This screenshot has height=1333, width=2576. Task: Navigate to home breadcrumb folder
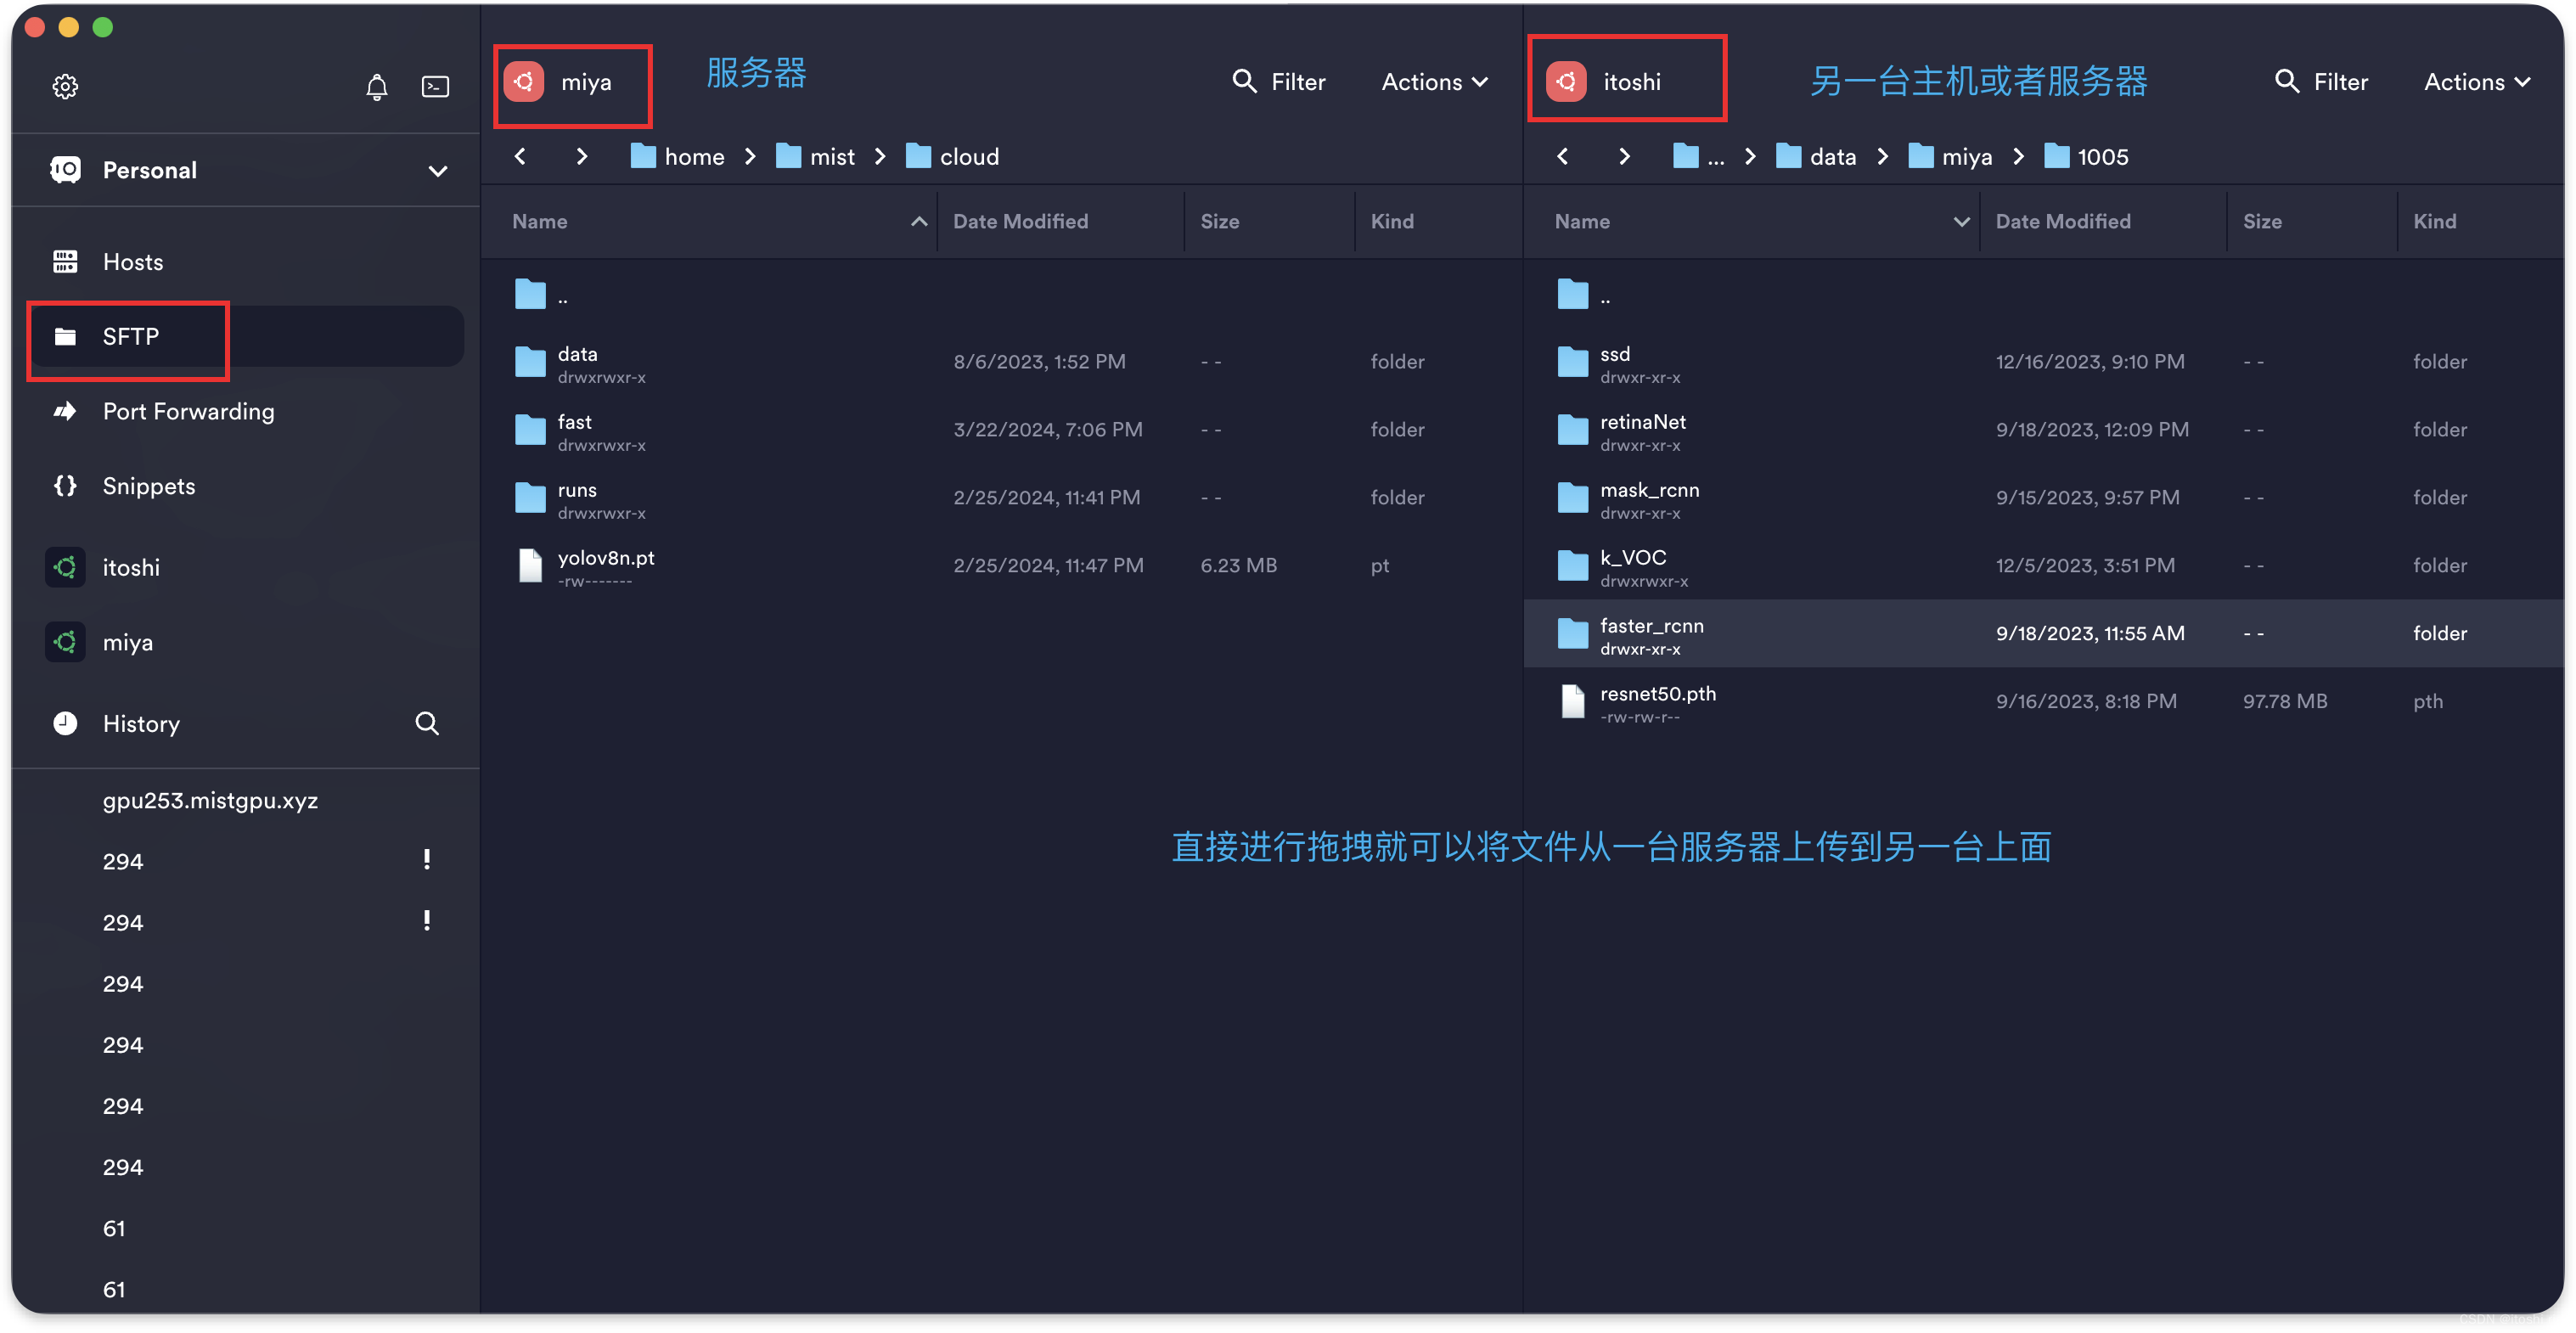(x=678, y=157)
